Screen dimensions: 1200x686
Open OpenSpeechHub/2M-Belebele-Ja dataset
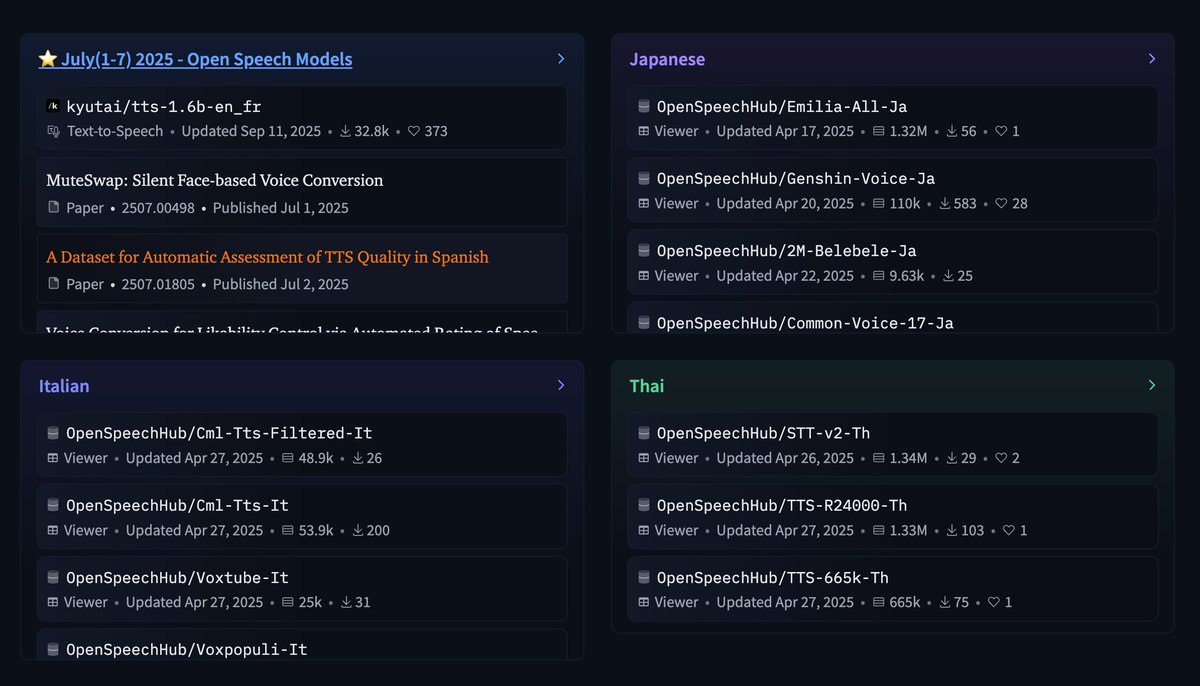(x=786, y=250)
